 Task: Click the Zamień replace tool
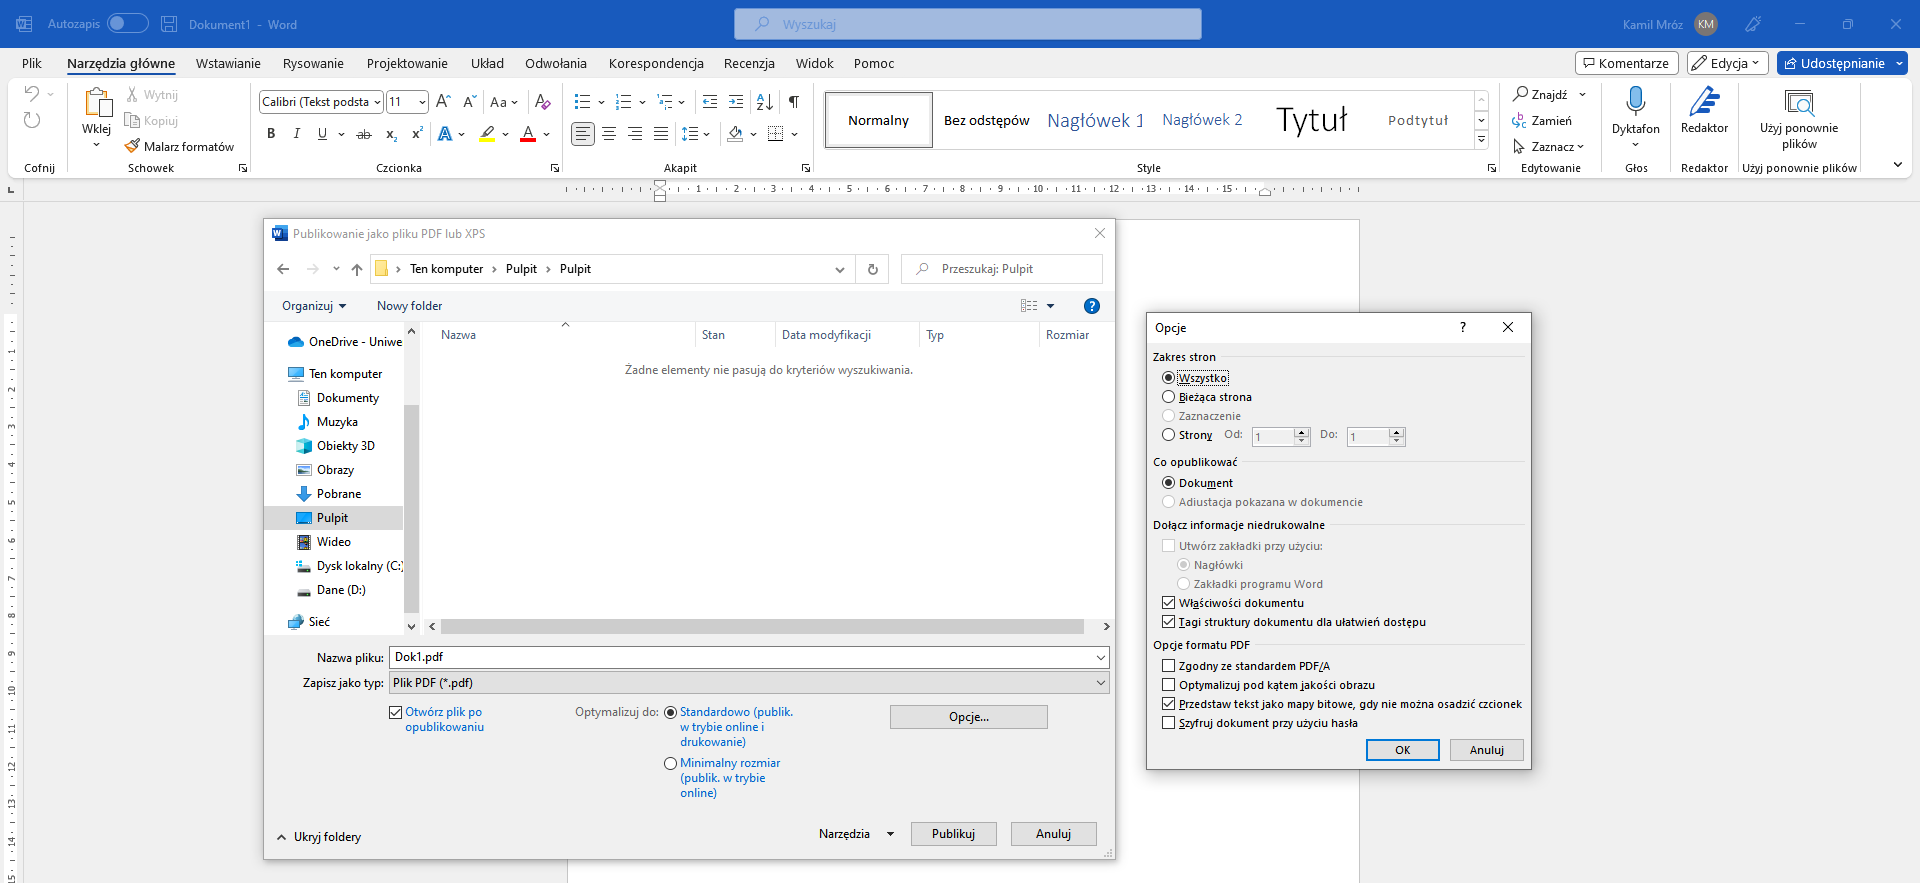tap(1542, 120)
